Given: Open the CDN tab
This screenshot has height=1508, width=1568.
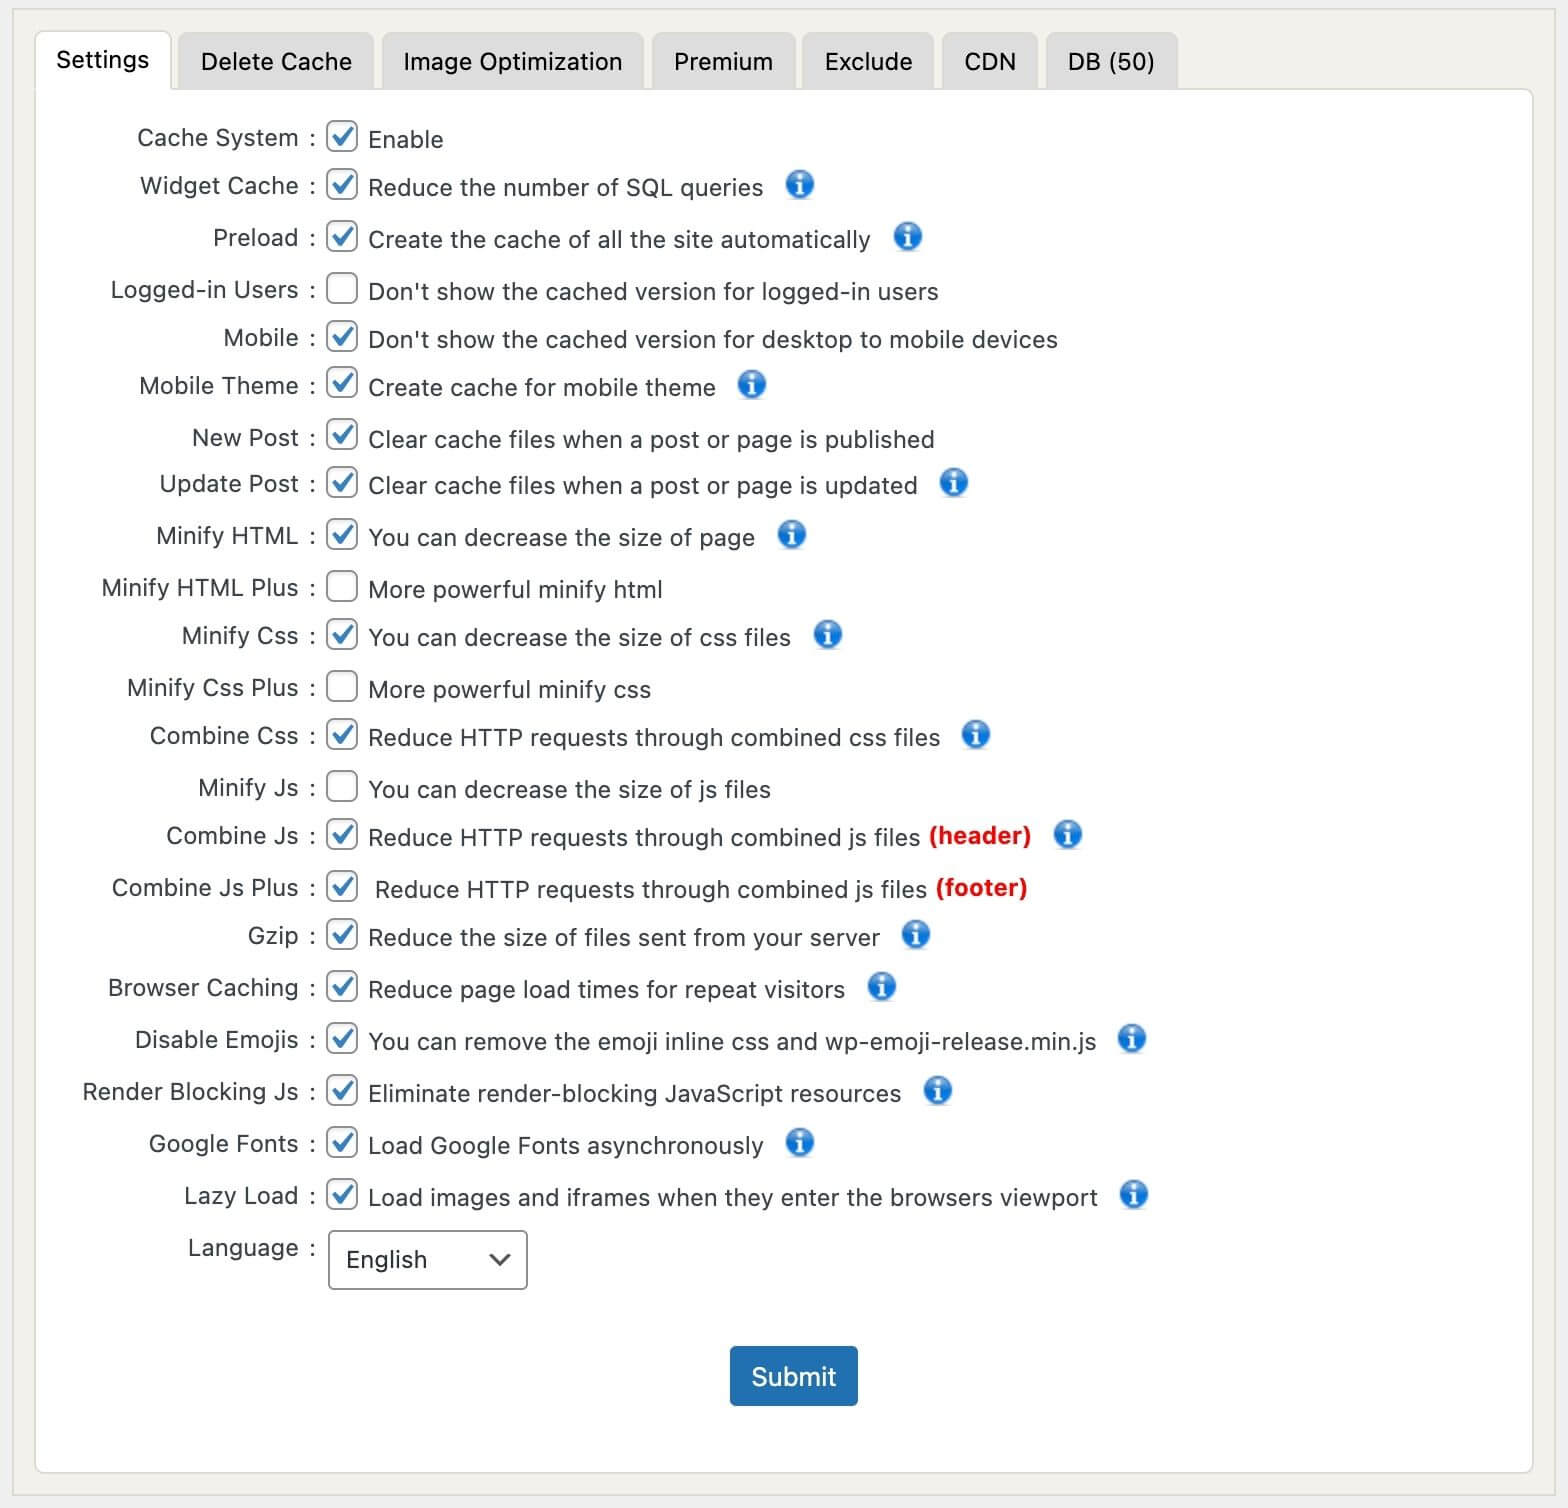Looking at the screenshot, I should [x=990, y=61].
